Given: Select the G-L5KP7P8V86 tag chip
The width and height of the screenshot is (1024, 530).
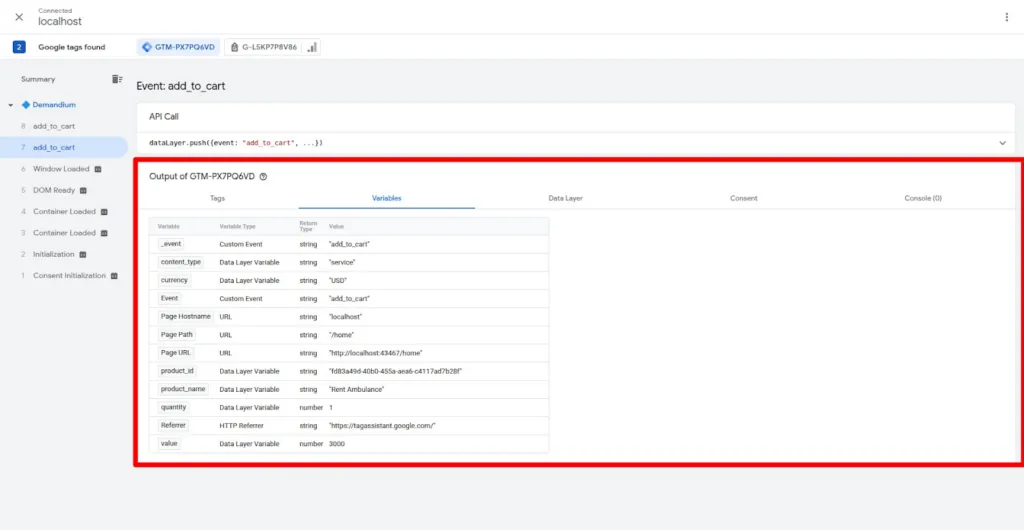Looking at the screenshot, I should point(264,47).
